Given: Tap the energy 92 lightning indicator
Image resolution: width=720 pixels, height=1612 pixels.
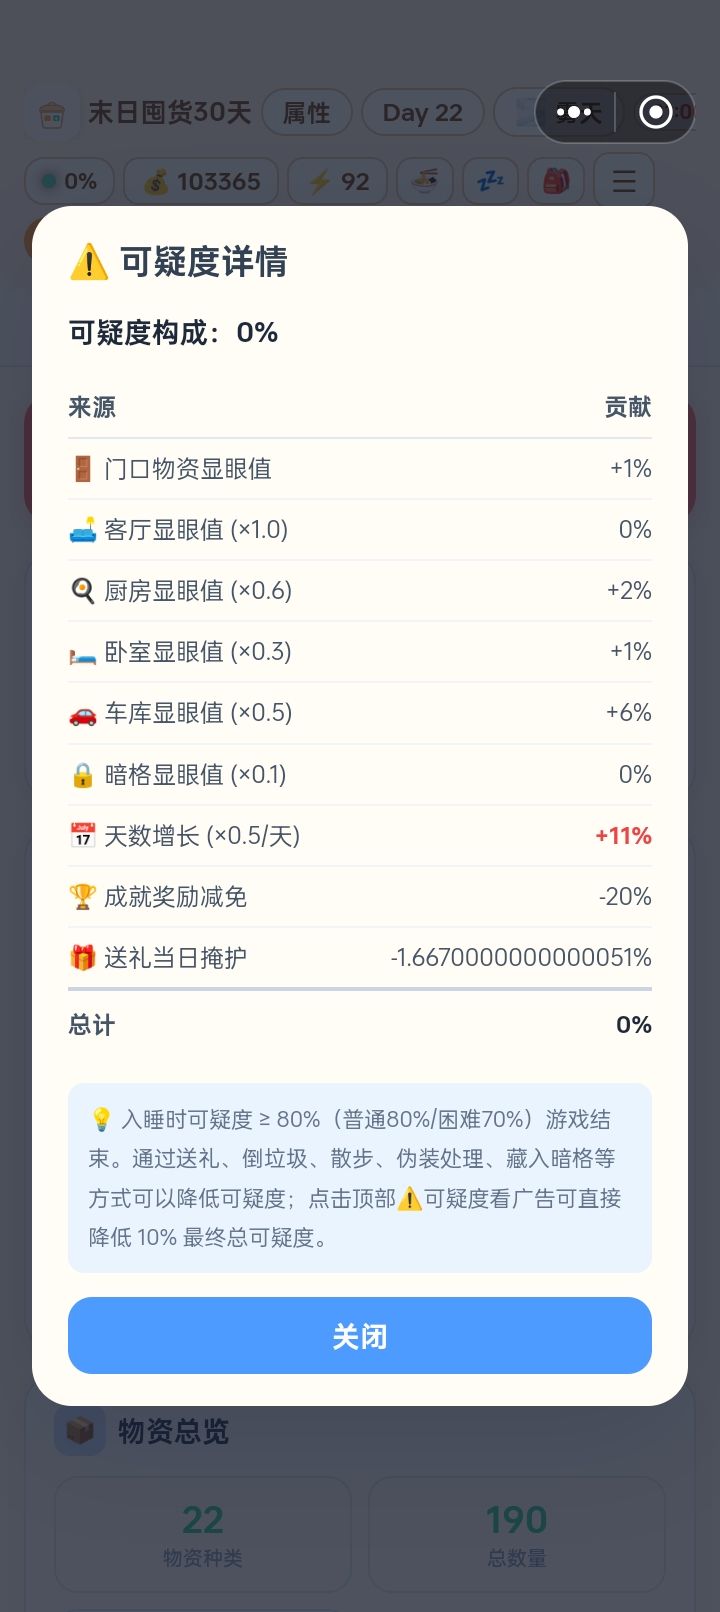Looking at the screenshot, I should point(338,181).
